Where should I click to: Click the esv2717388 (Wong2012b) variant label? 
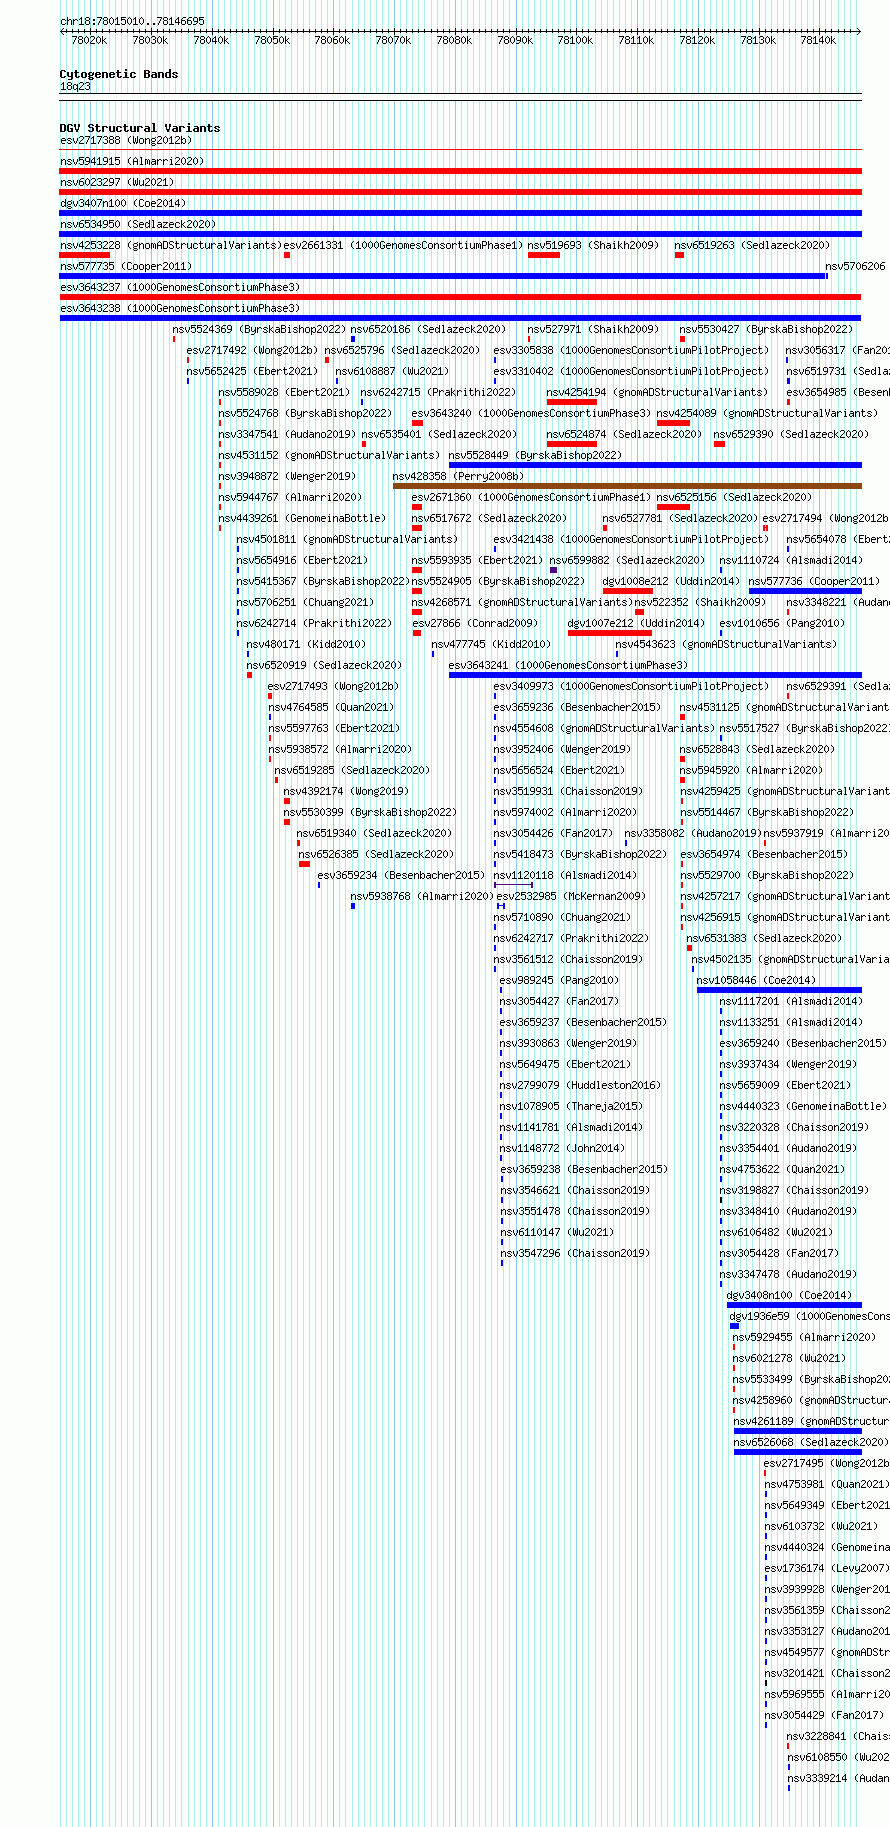(x=125, y=141)
